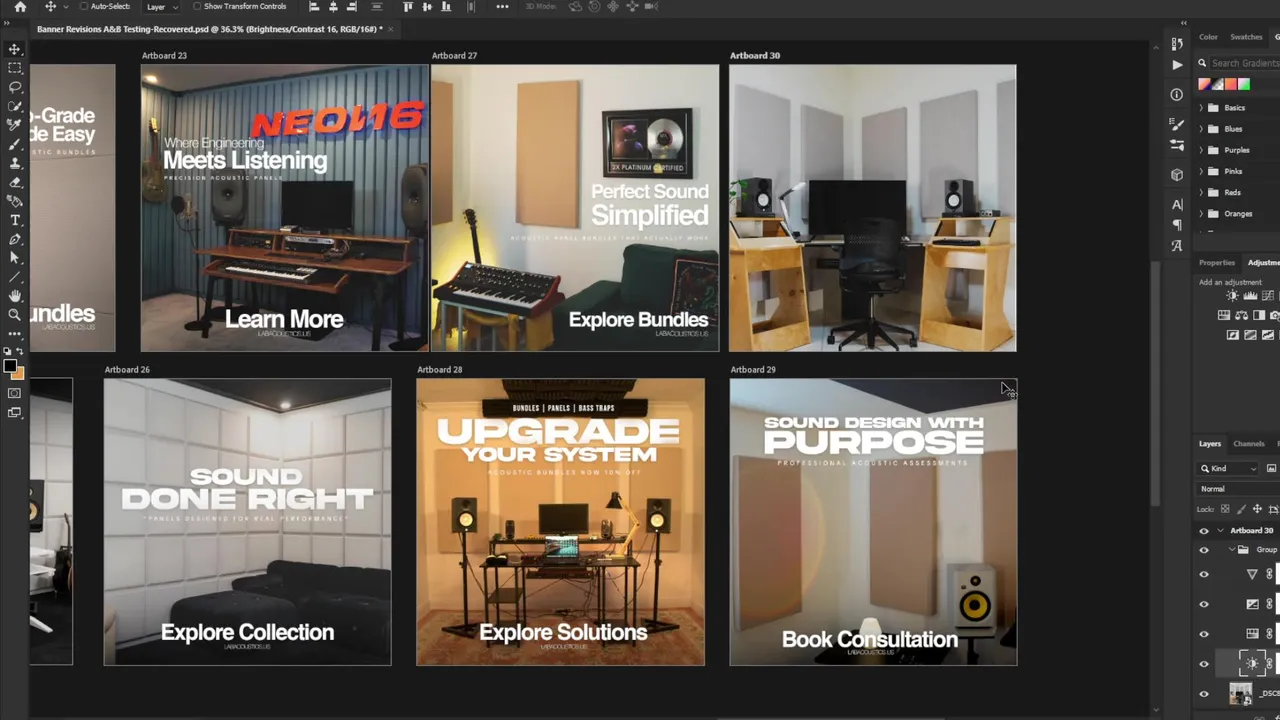This screenshot has height=720, width=1280.
Task: Select the Layers tab
Action: [1210, 444]
